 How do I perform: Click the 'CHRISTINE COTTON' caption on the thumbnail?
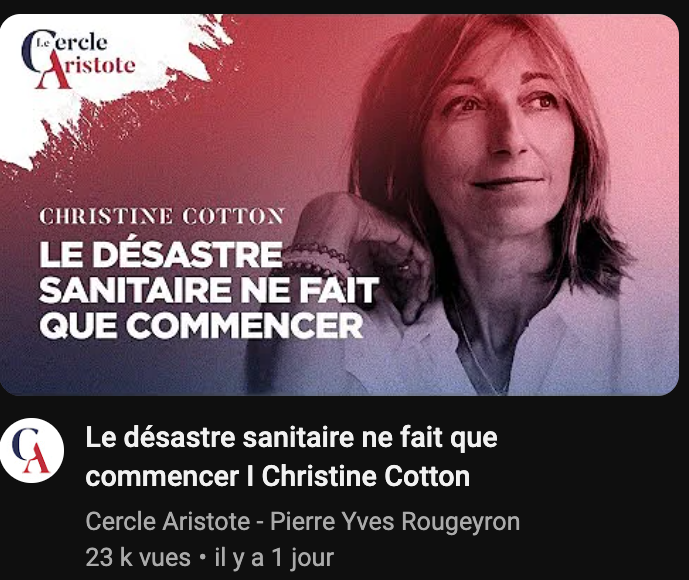point(162,216)
